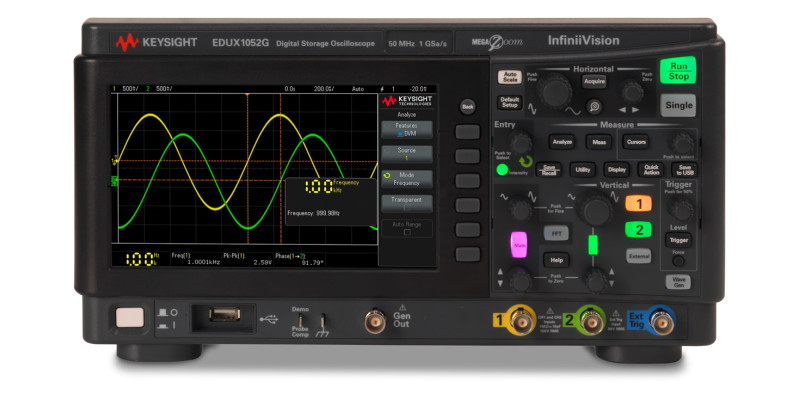Toggle the External trigger key
Image resolution: width=800 pixels, height=400 pixels.
click(639, 256)
